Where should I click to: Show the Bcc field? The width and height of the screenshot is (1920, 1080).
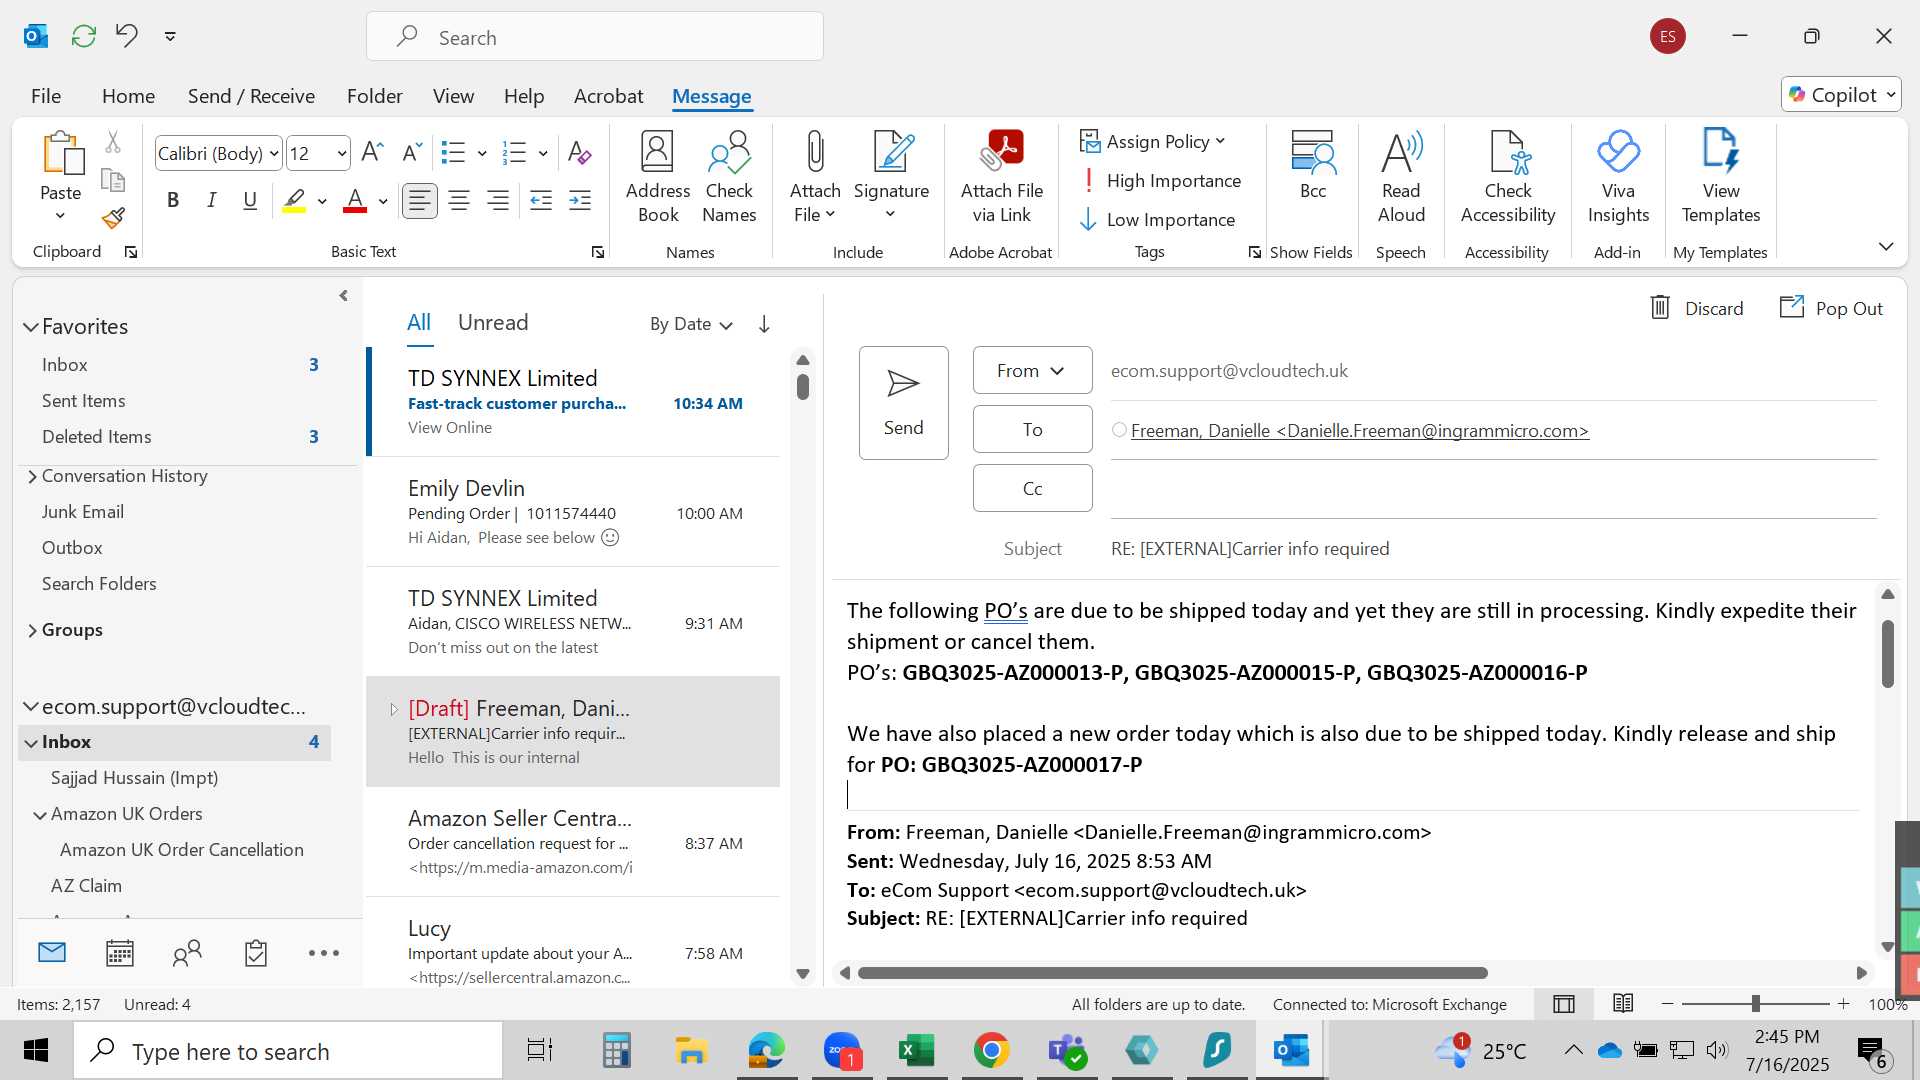click(1313, 166)
